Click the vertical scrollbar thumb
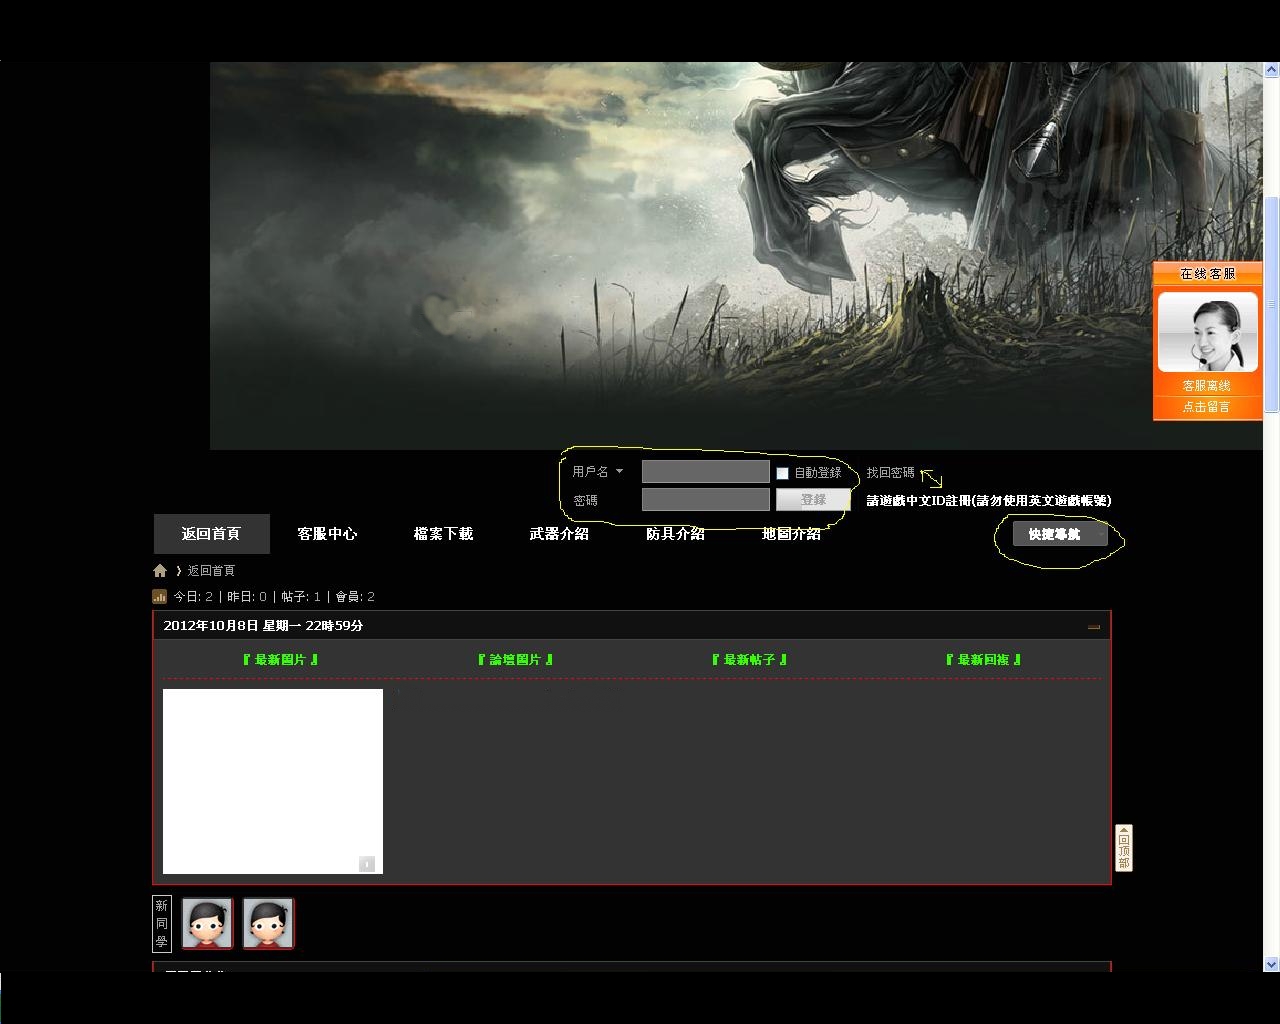 [1271, 304]
